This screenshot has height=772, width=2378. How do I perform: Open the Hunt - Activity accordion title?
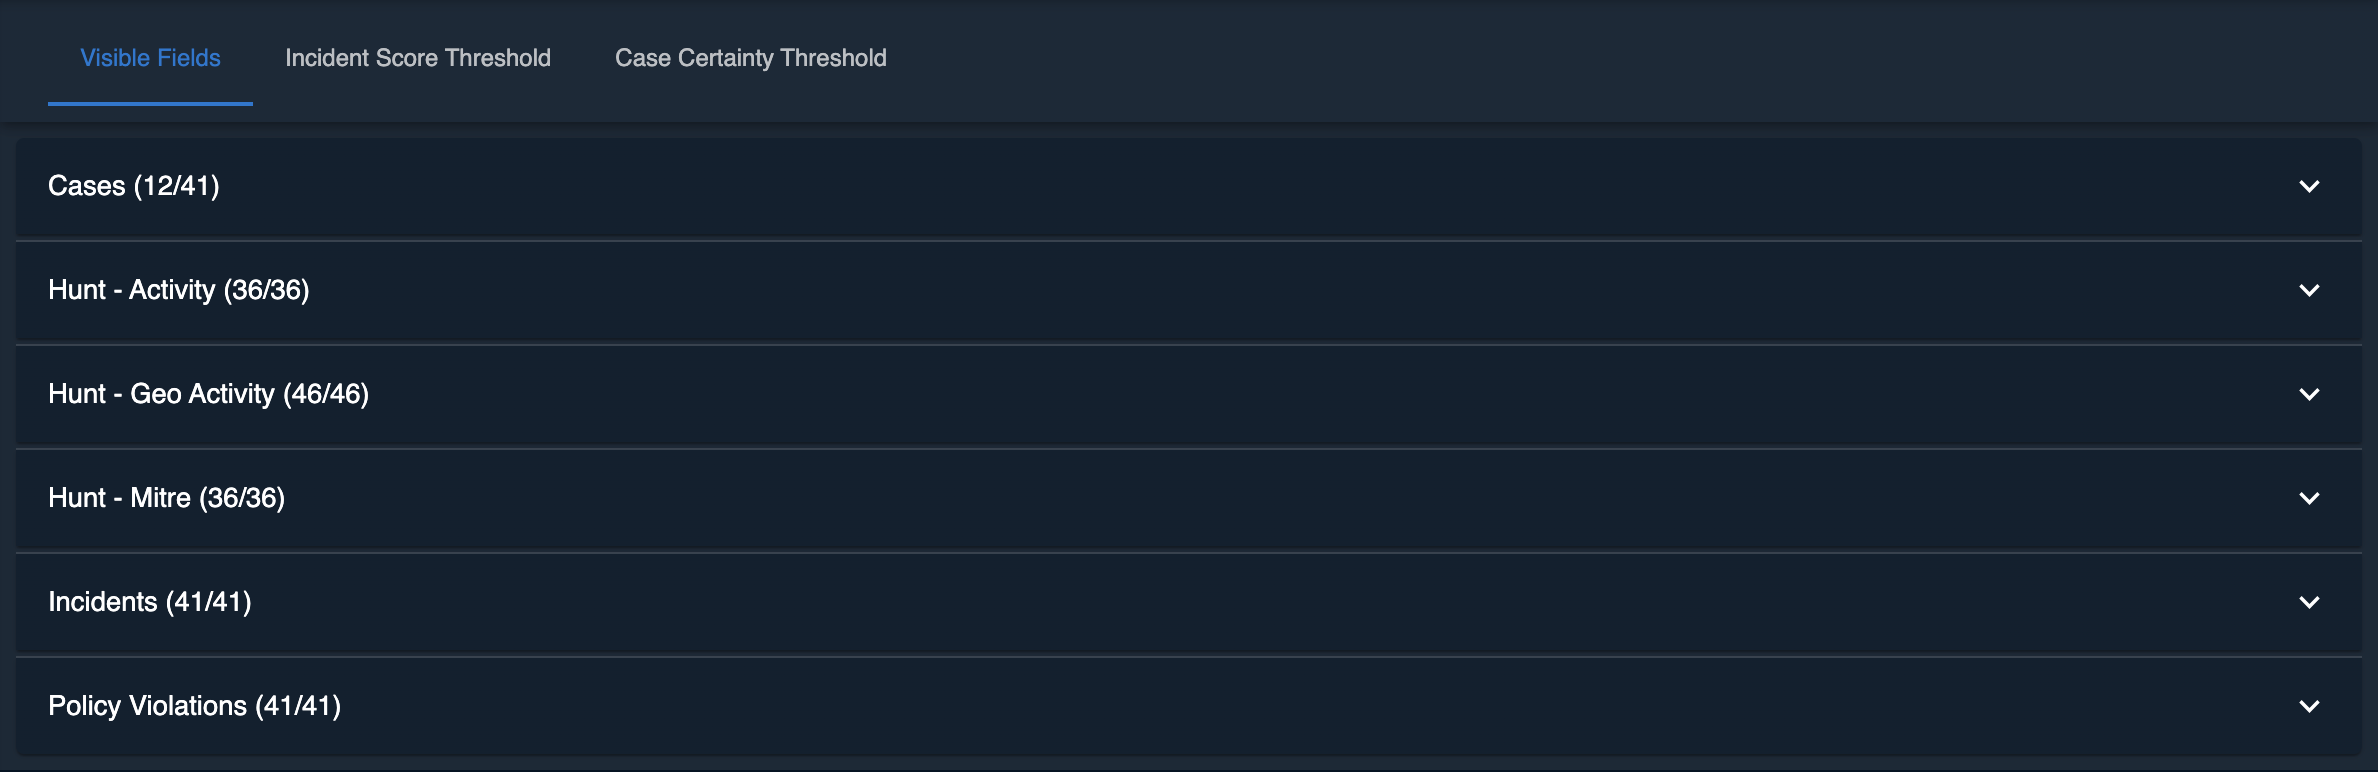132,290
